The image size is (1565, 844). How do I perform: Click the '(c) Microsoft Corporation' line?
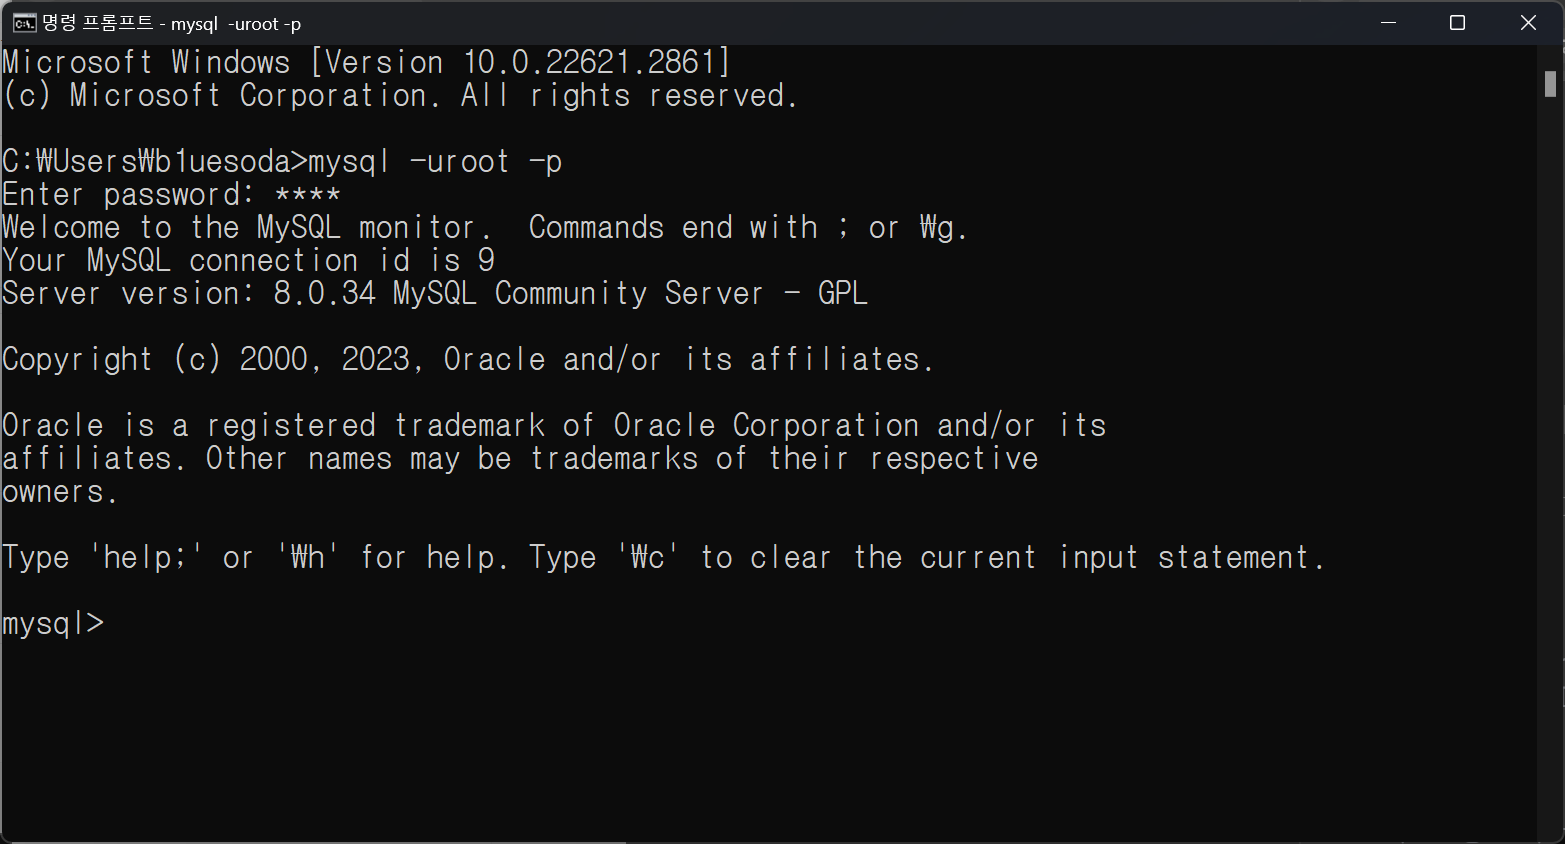pos(400,95)
